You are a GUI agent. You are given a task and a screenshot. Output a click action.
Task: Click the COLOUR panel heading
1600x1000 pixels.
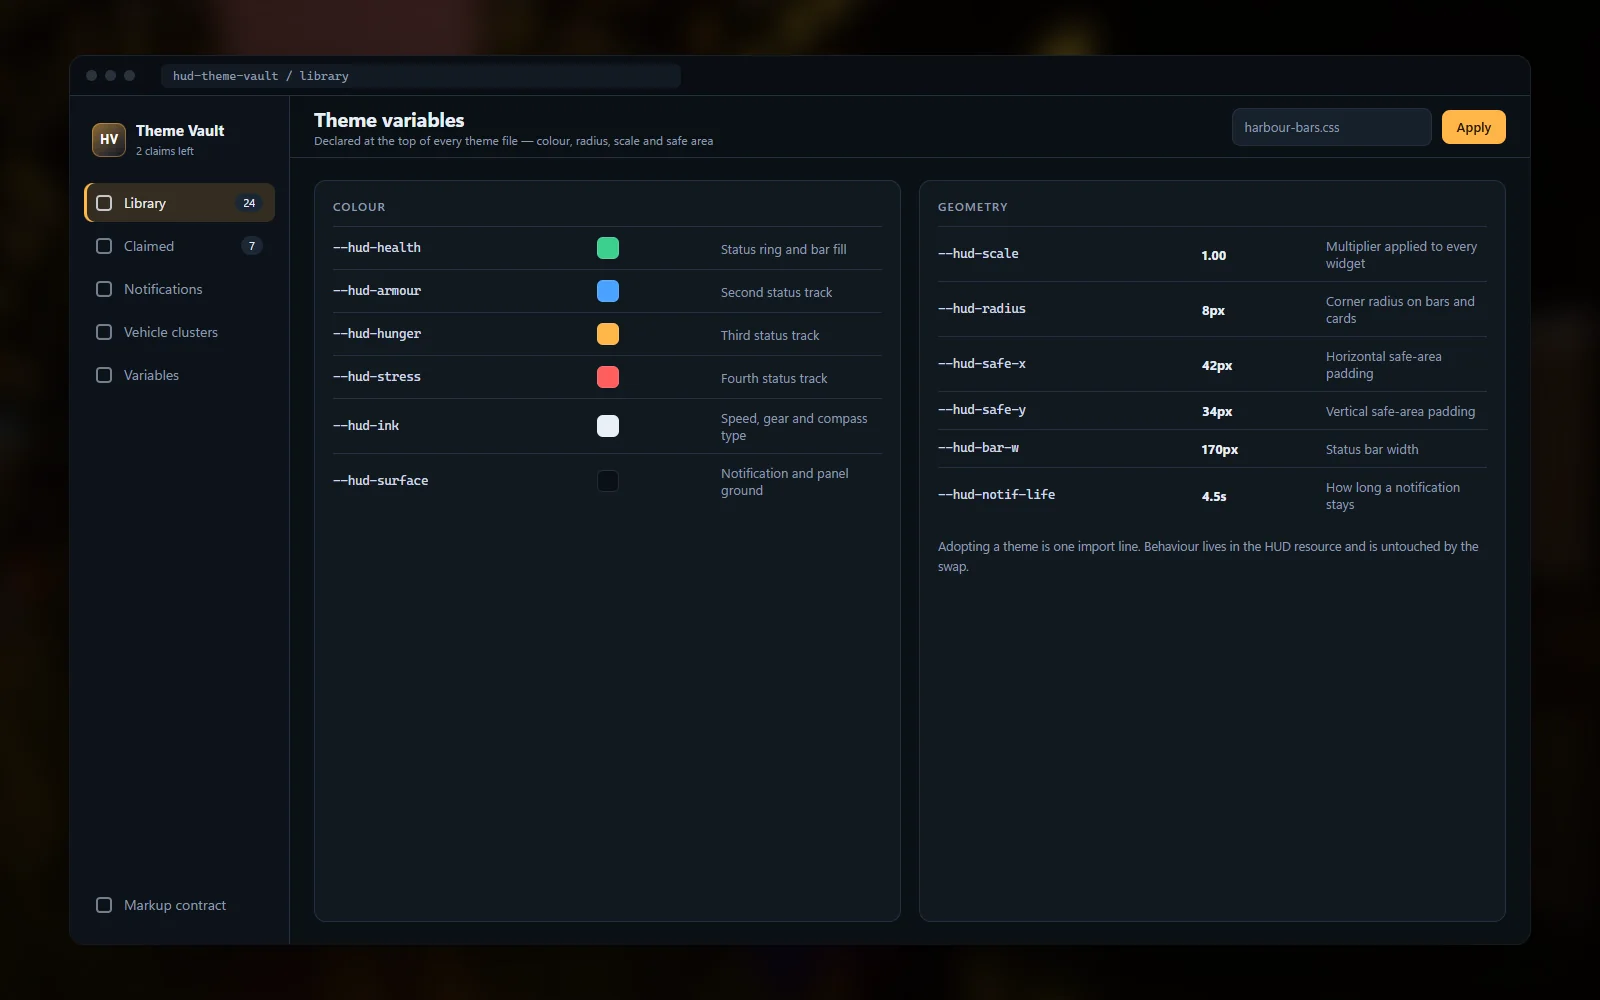point(359,207)
